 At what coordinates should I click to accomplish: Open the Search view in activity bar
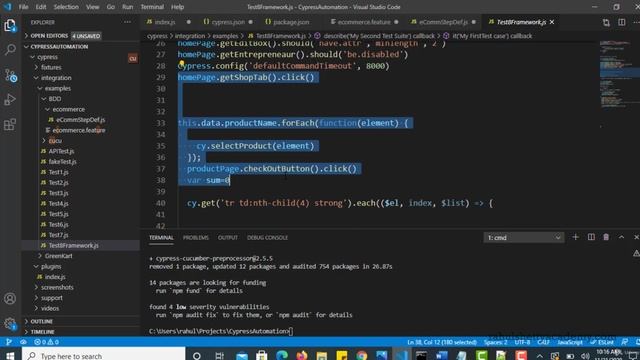click(10, 50)
